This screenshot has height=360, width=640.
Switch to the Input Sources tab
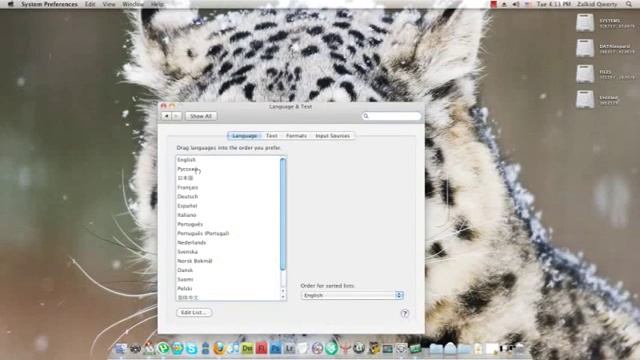pos(333,136)
